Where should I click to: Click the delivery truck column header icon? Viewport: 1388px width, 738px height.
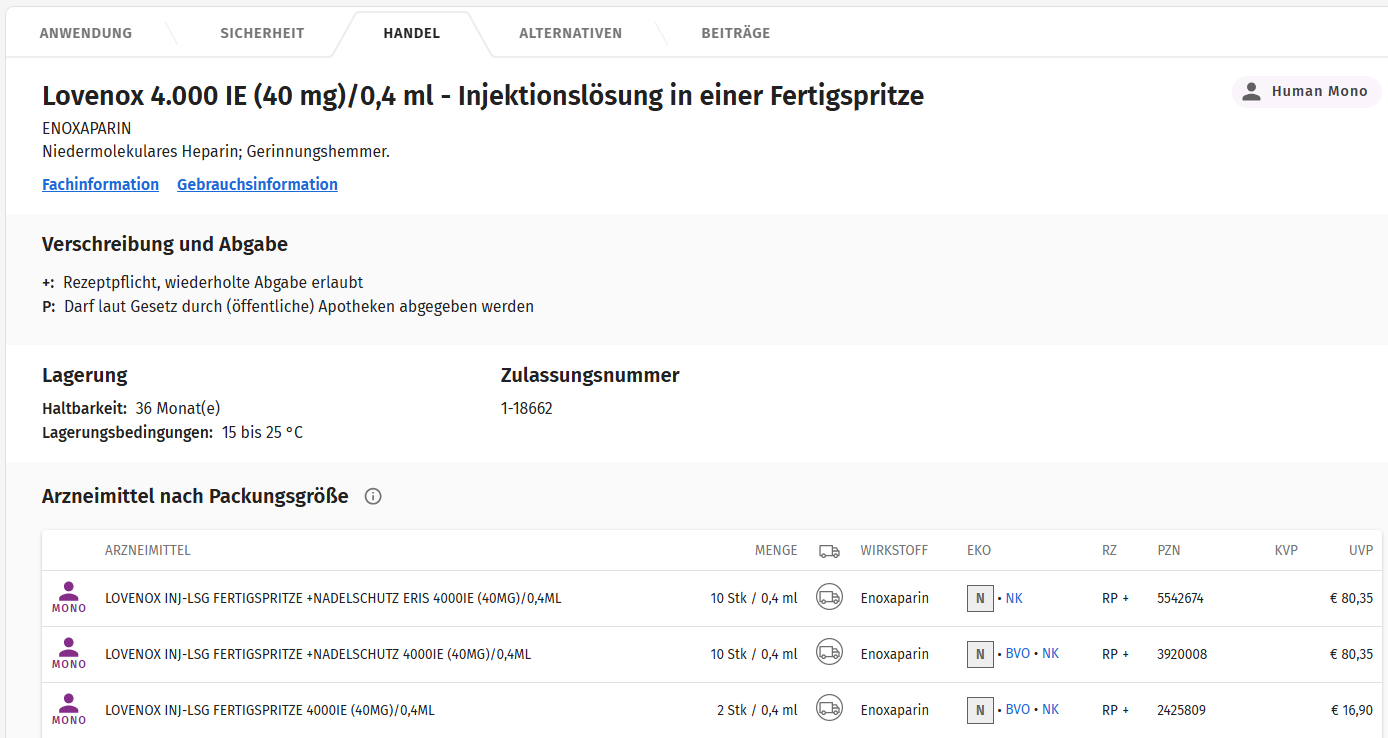tap(829, 551)
